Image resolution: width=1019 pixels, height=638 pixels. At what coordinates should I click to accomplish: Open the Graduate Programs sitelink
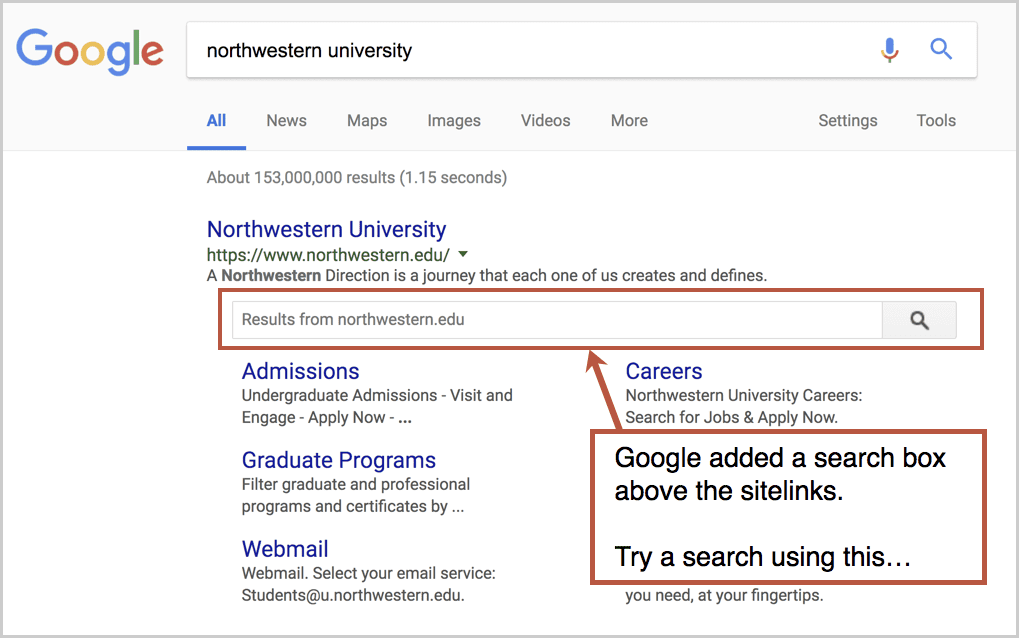coord(339,460)
